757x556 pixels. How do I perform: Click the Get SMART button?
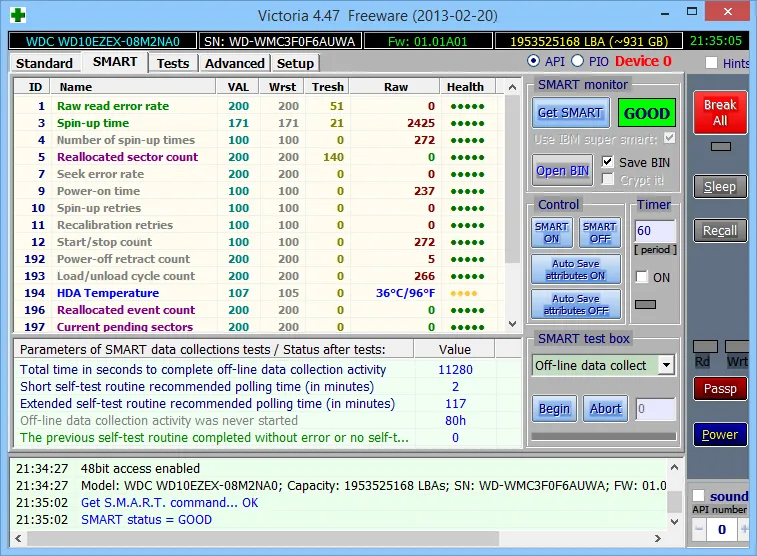coord(570,112)
